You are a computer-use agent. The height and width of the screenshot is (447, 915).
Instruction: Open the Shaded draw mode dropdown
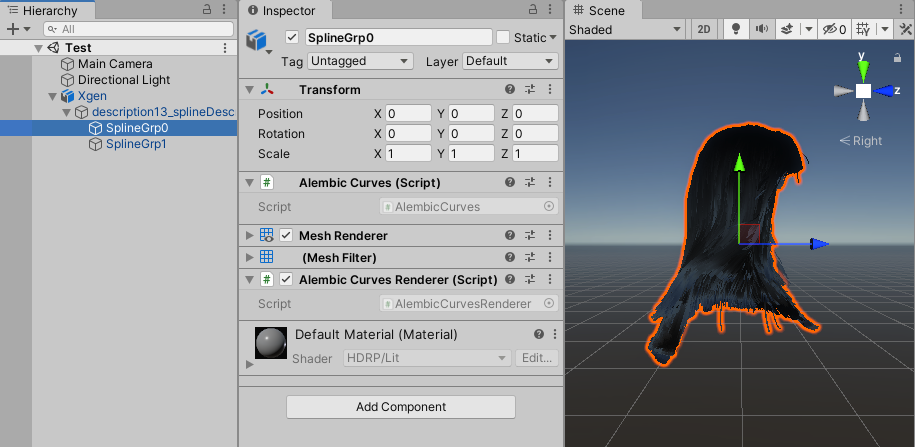tap(626, 30)
